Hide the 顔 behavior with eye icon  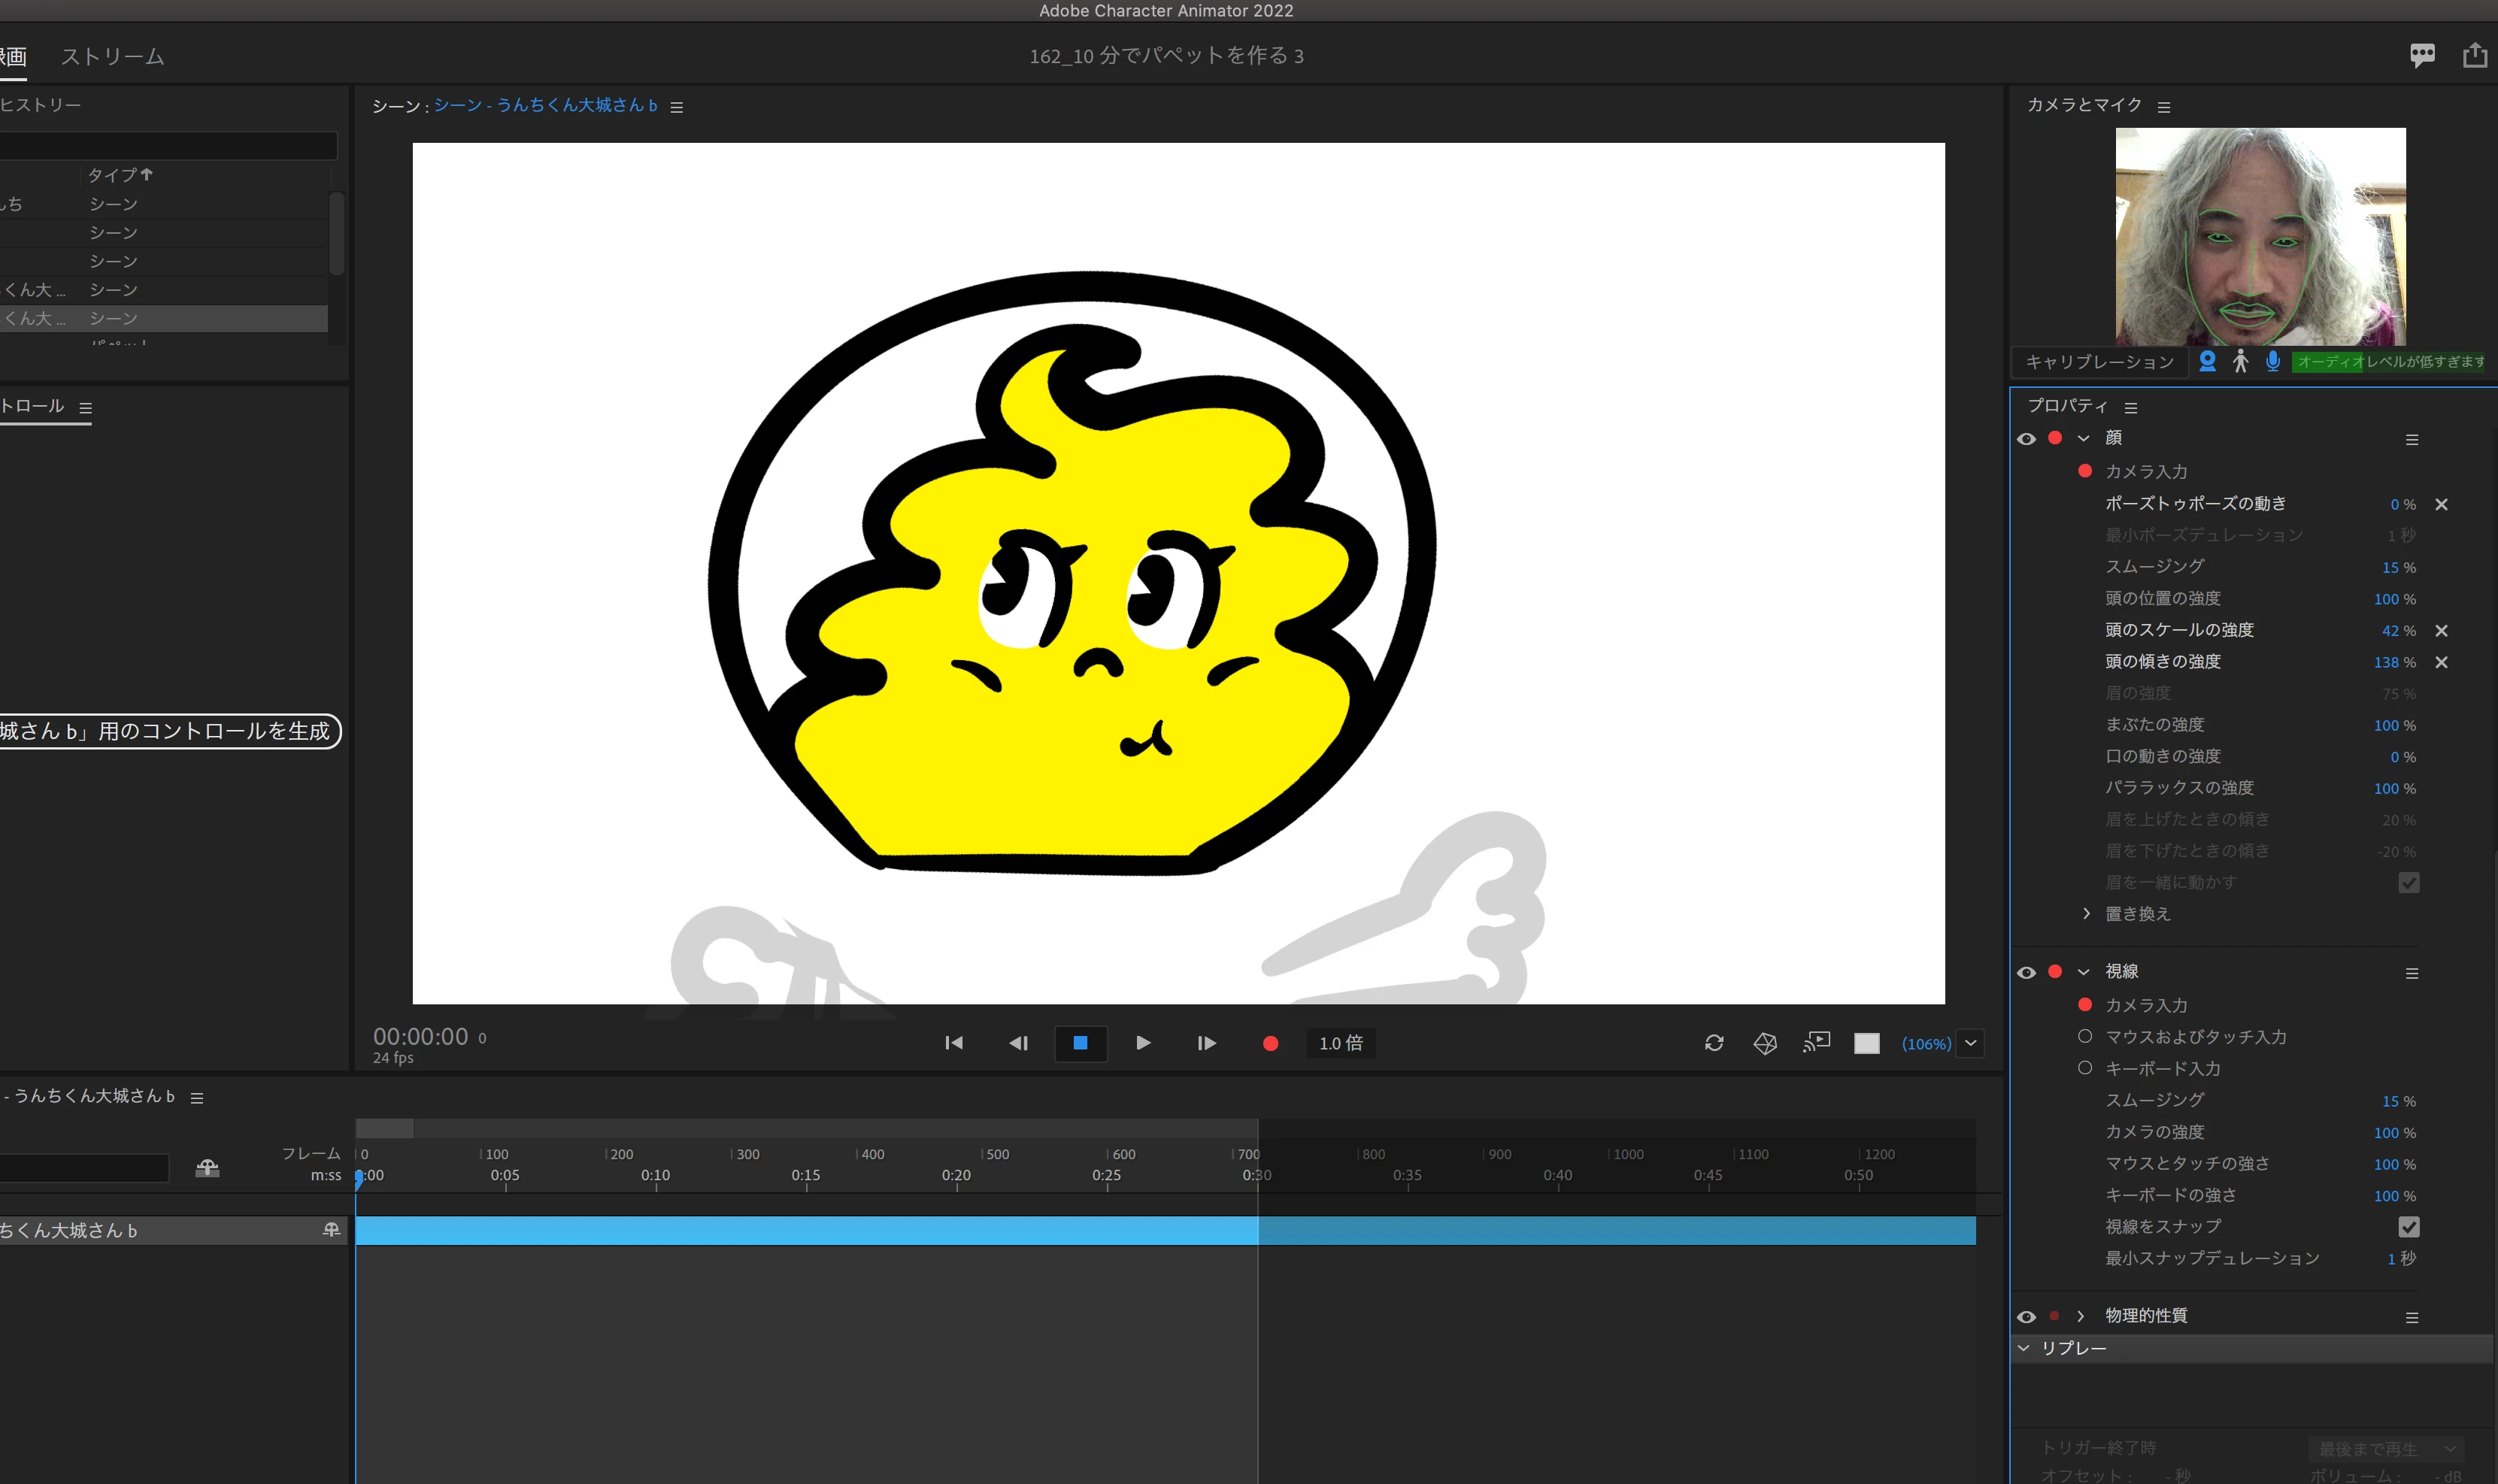click(x=2026, y=439)
